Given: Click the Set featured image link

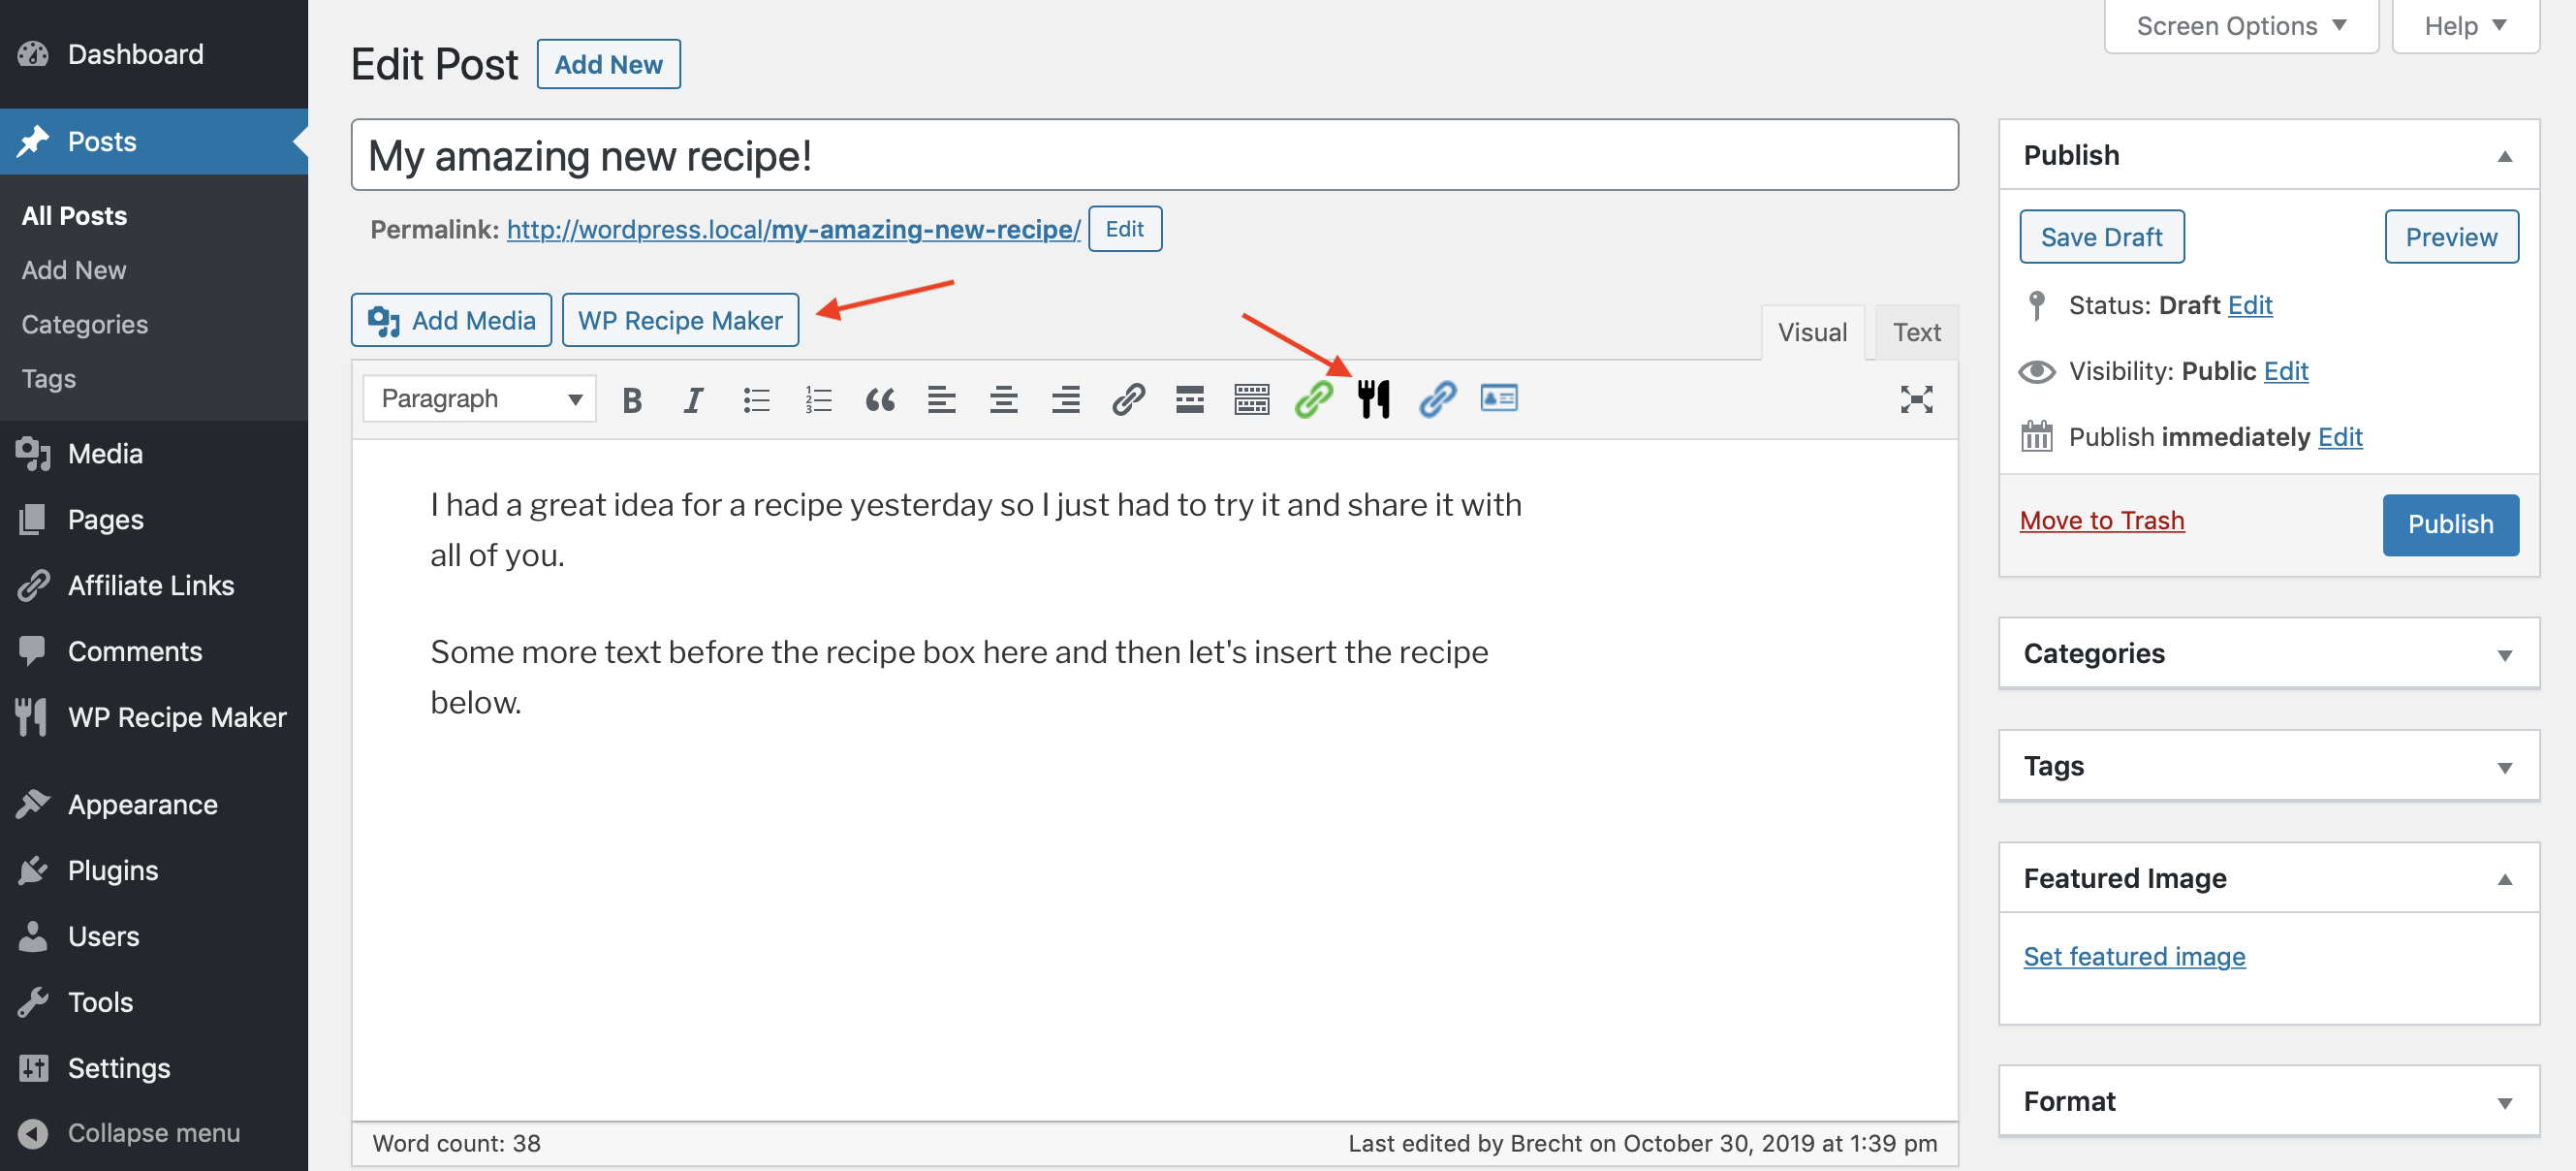Looking at the screenshot, I should (2133, 956).
